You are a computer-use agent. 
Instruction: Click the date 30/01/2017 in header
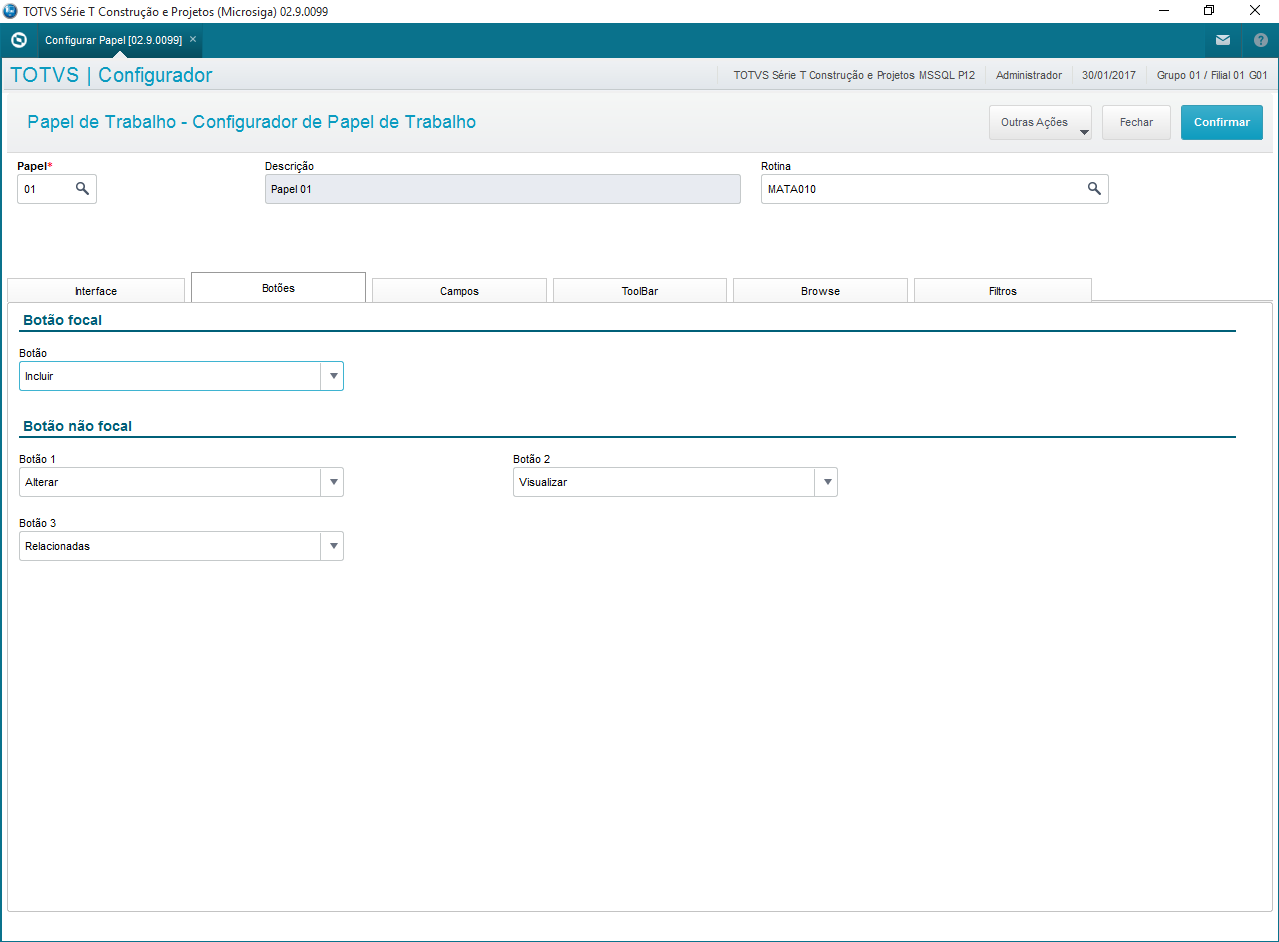(x=1109, y=75)
